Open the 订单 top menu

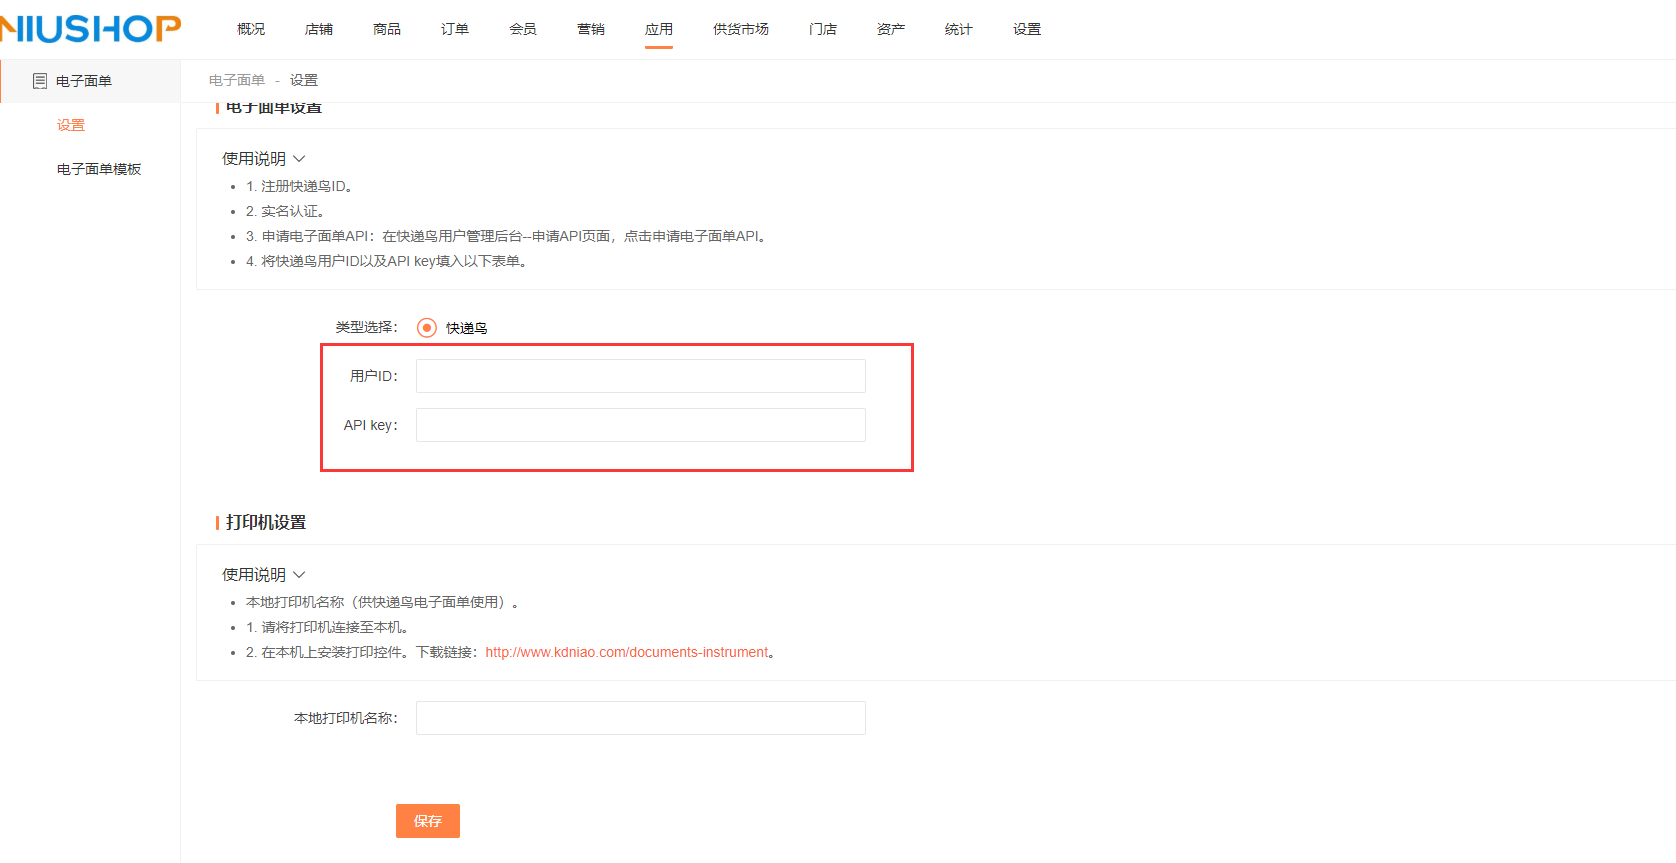[x=455, y=30]
